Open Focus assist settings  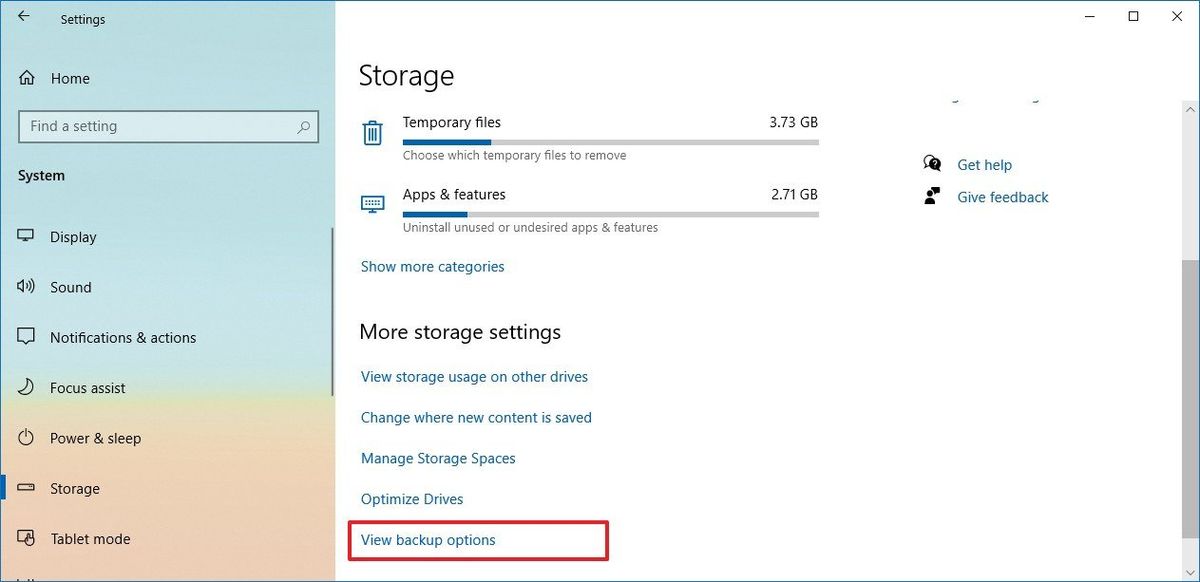click(25, 388)
